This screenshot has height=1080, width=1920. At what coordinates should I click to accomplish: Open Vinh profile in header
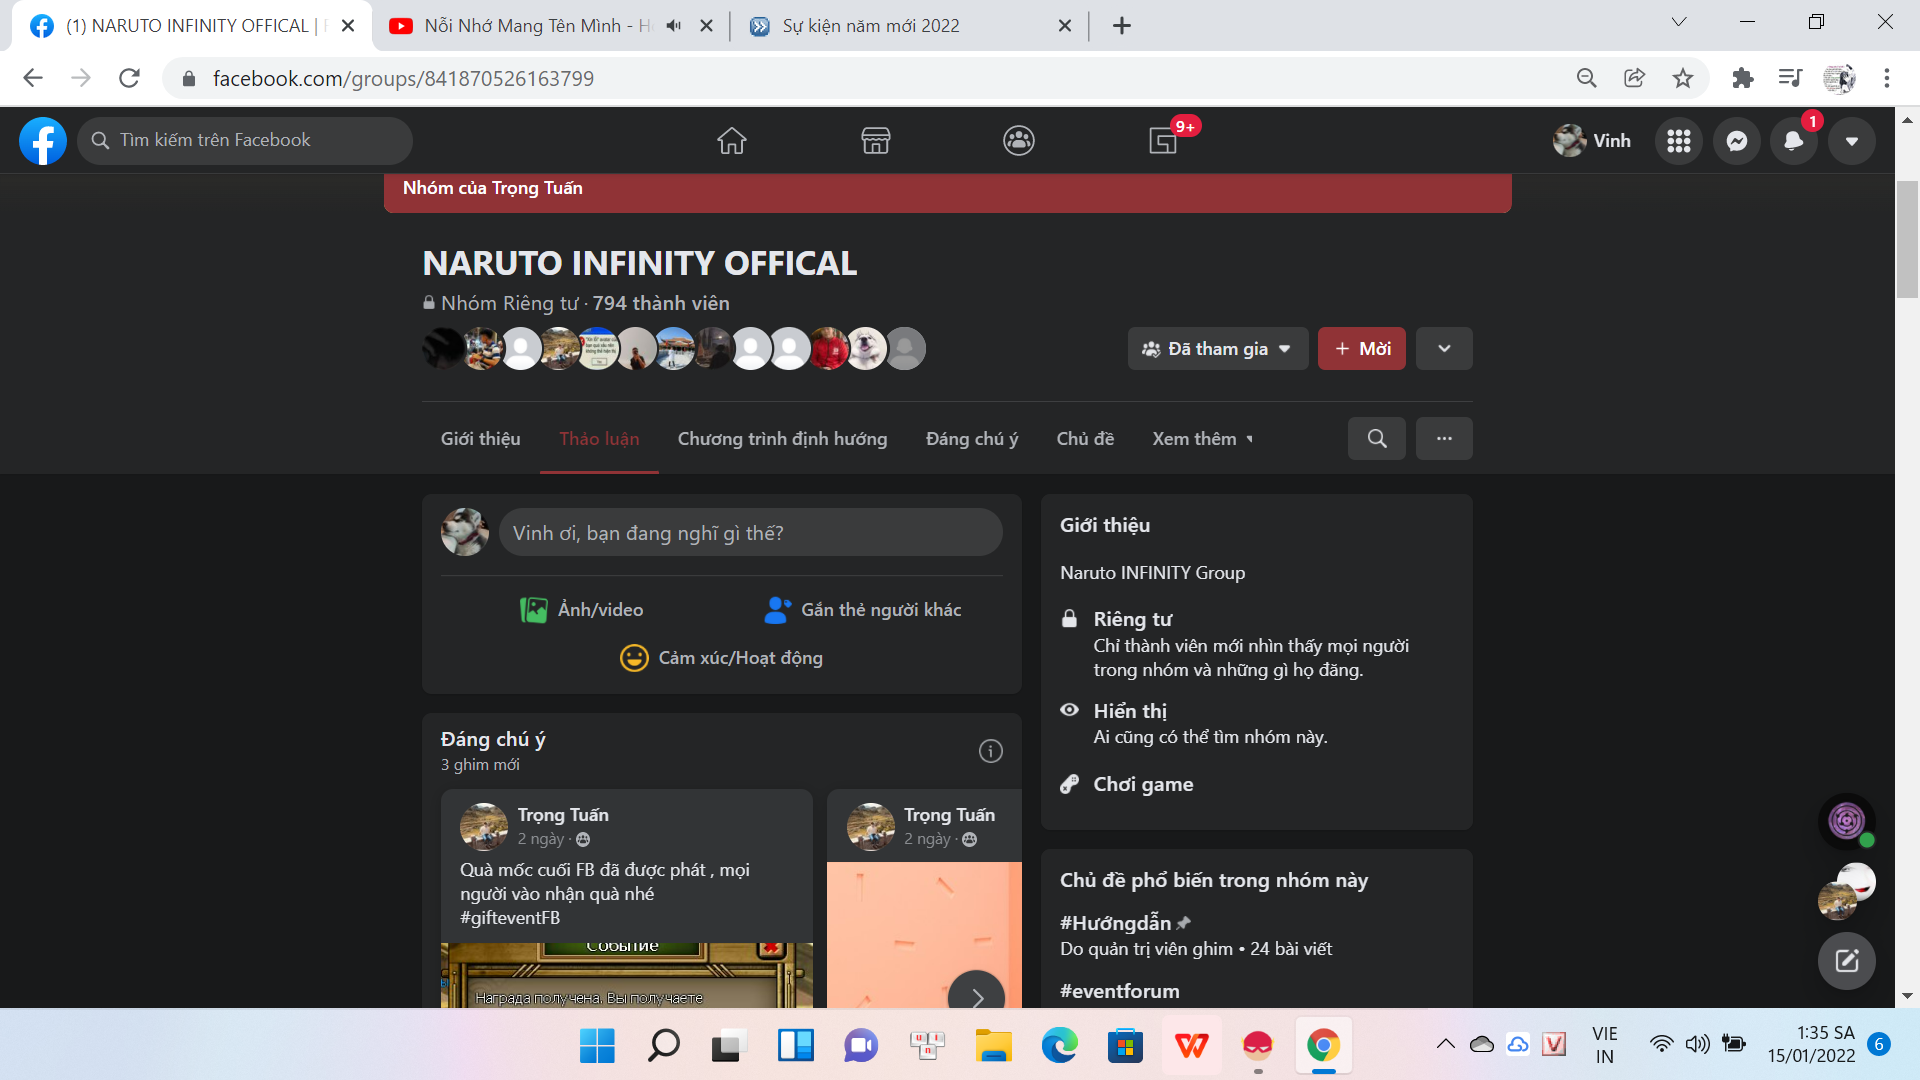[x=1592, y=141]
